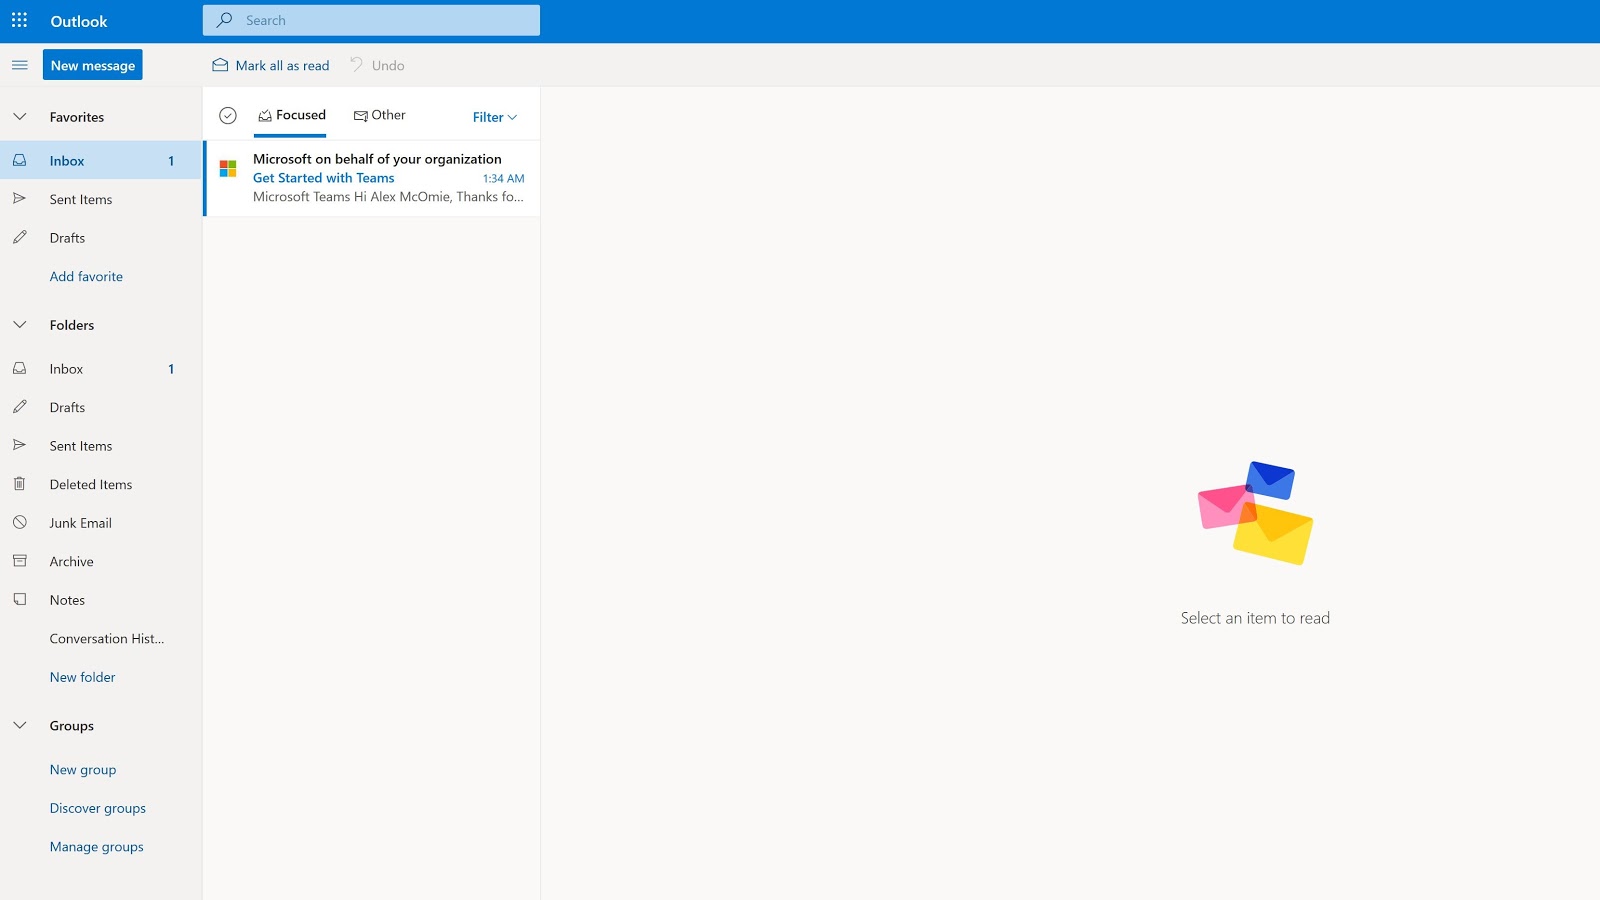Click the search magnifier icon
The image size is (1600, 900).
click(224, 20)
